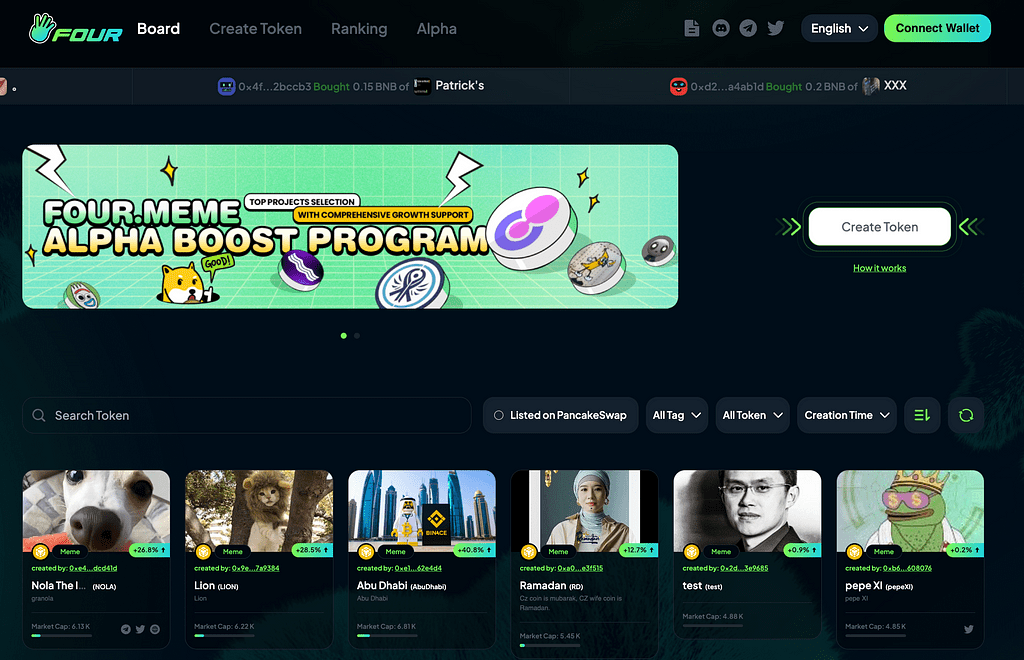Viewport: 1024px width, 660px height.
Task: Open the test token thumbnail
Action: (x=747, y=511)
